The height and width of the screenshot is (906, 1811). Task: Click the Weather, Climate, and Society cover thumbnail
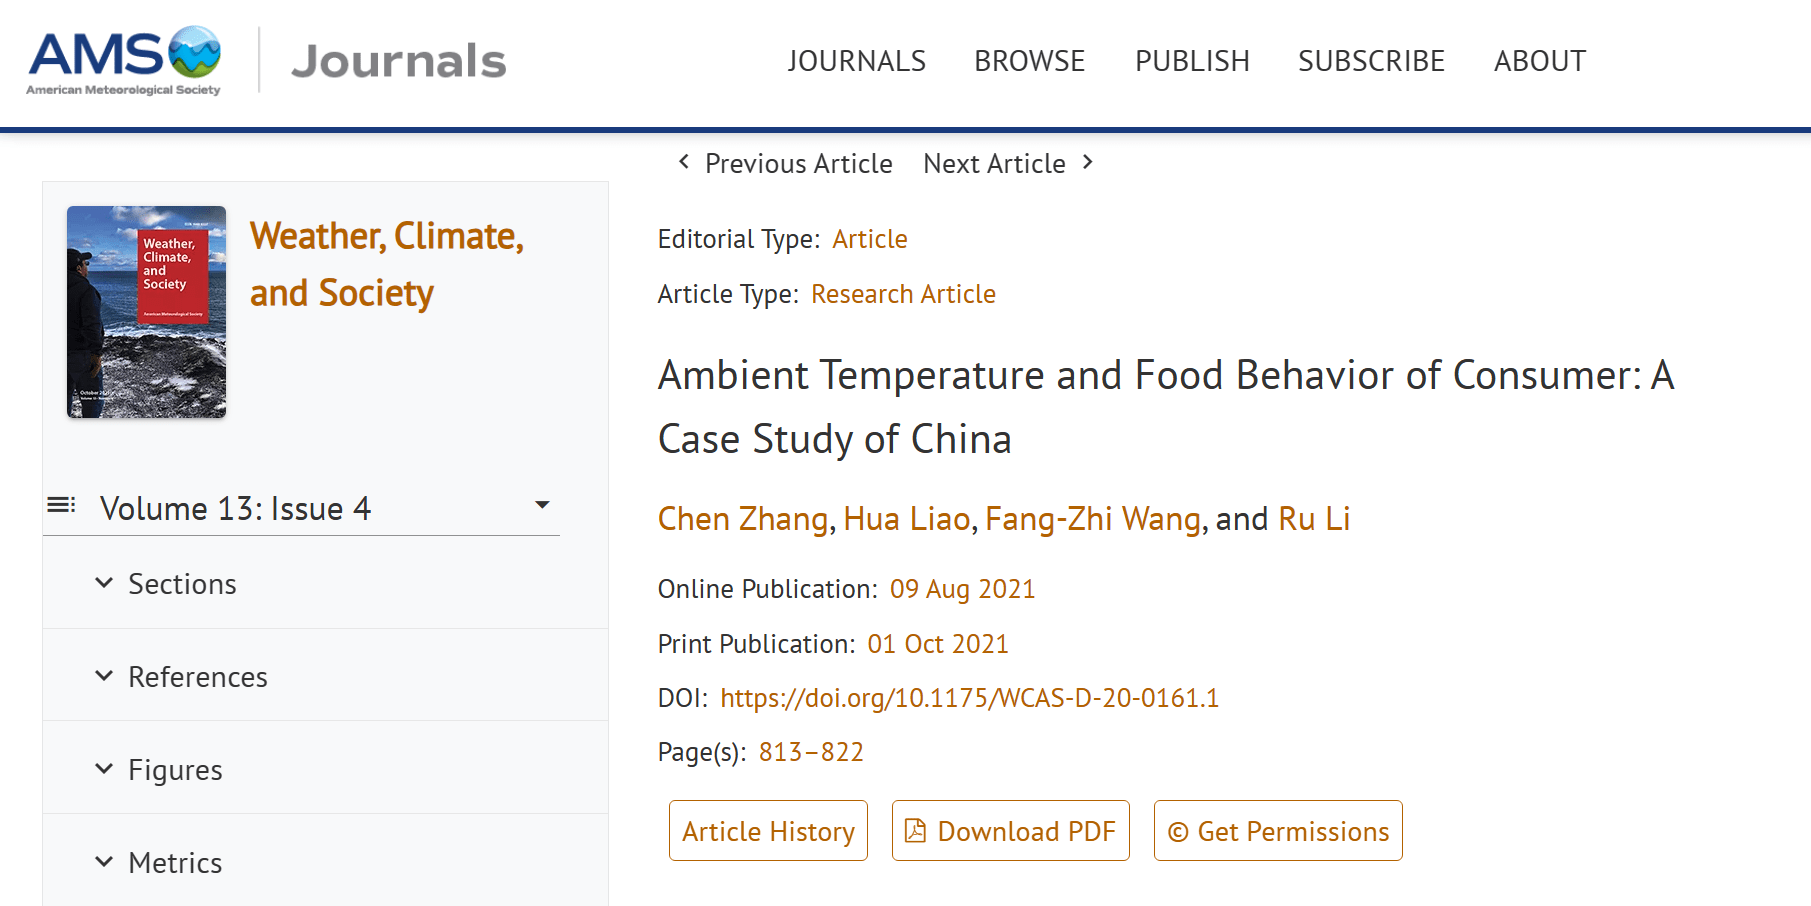pyautogui.click(x=146, y=312)
